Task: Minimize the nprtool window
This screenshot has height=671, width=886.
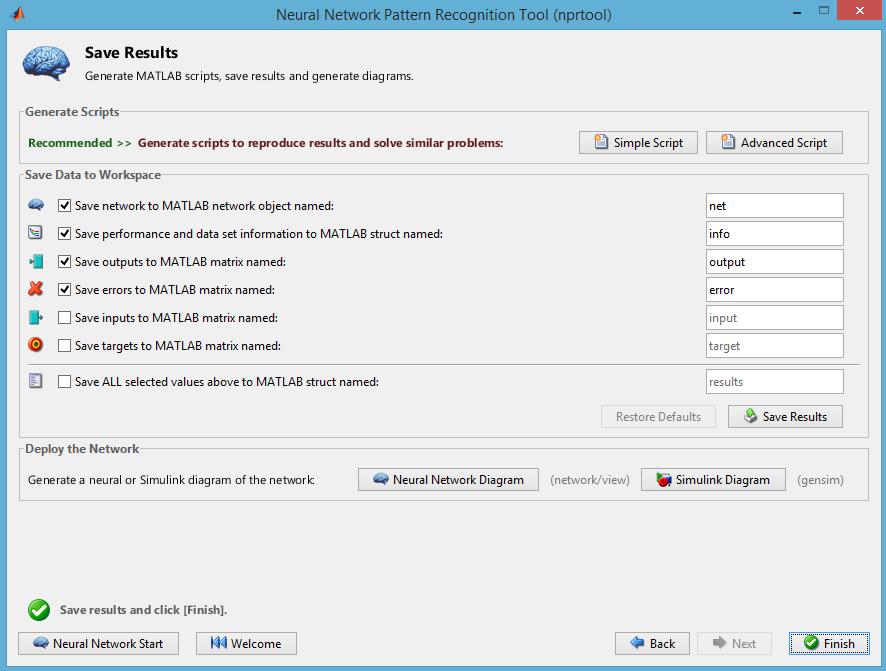Action: (797, 11)
